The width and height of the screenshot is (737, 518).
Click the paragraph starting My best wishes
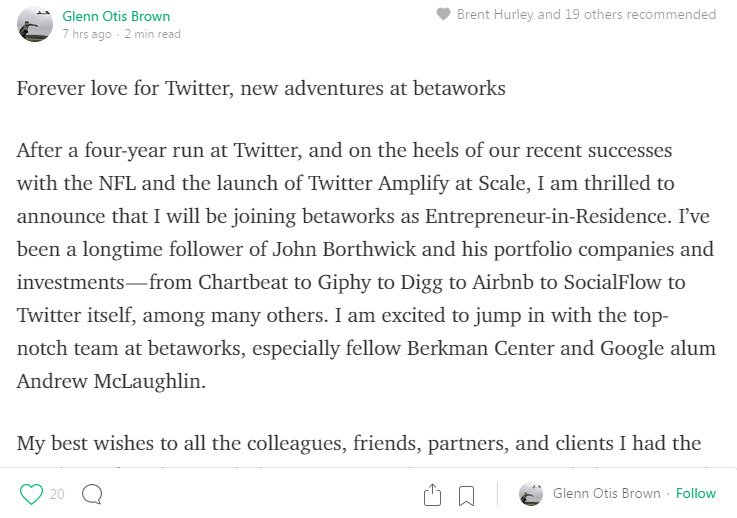[x=359, y=443]
